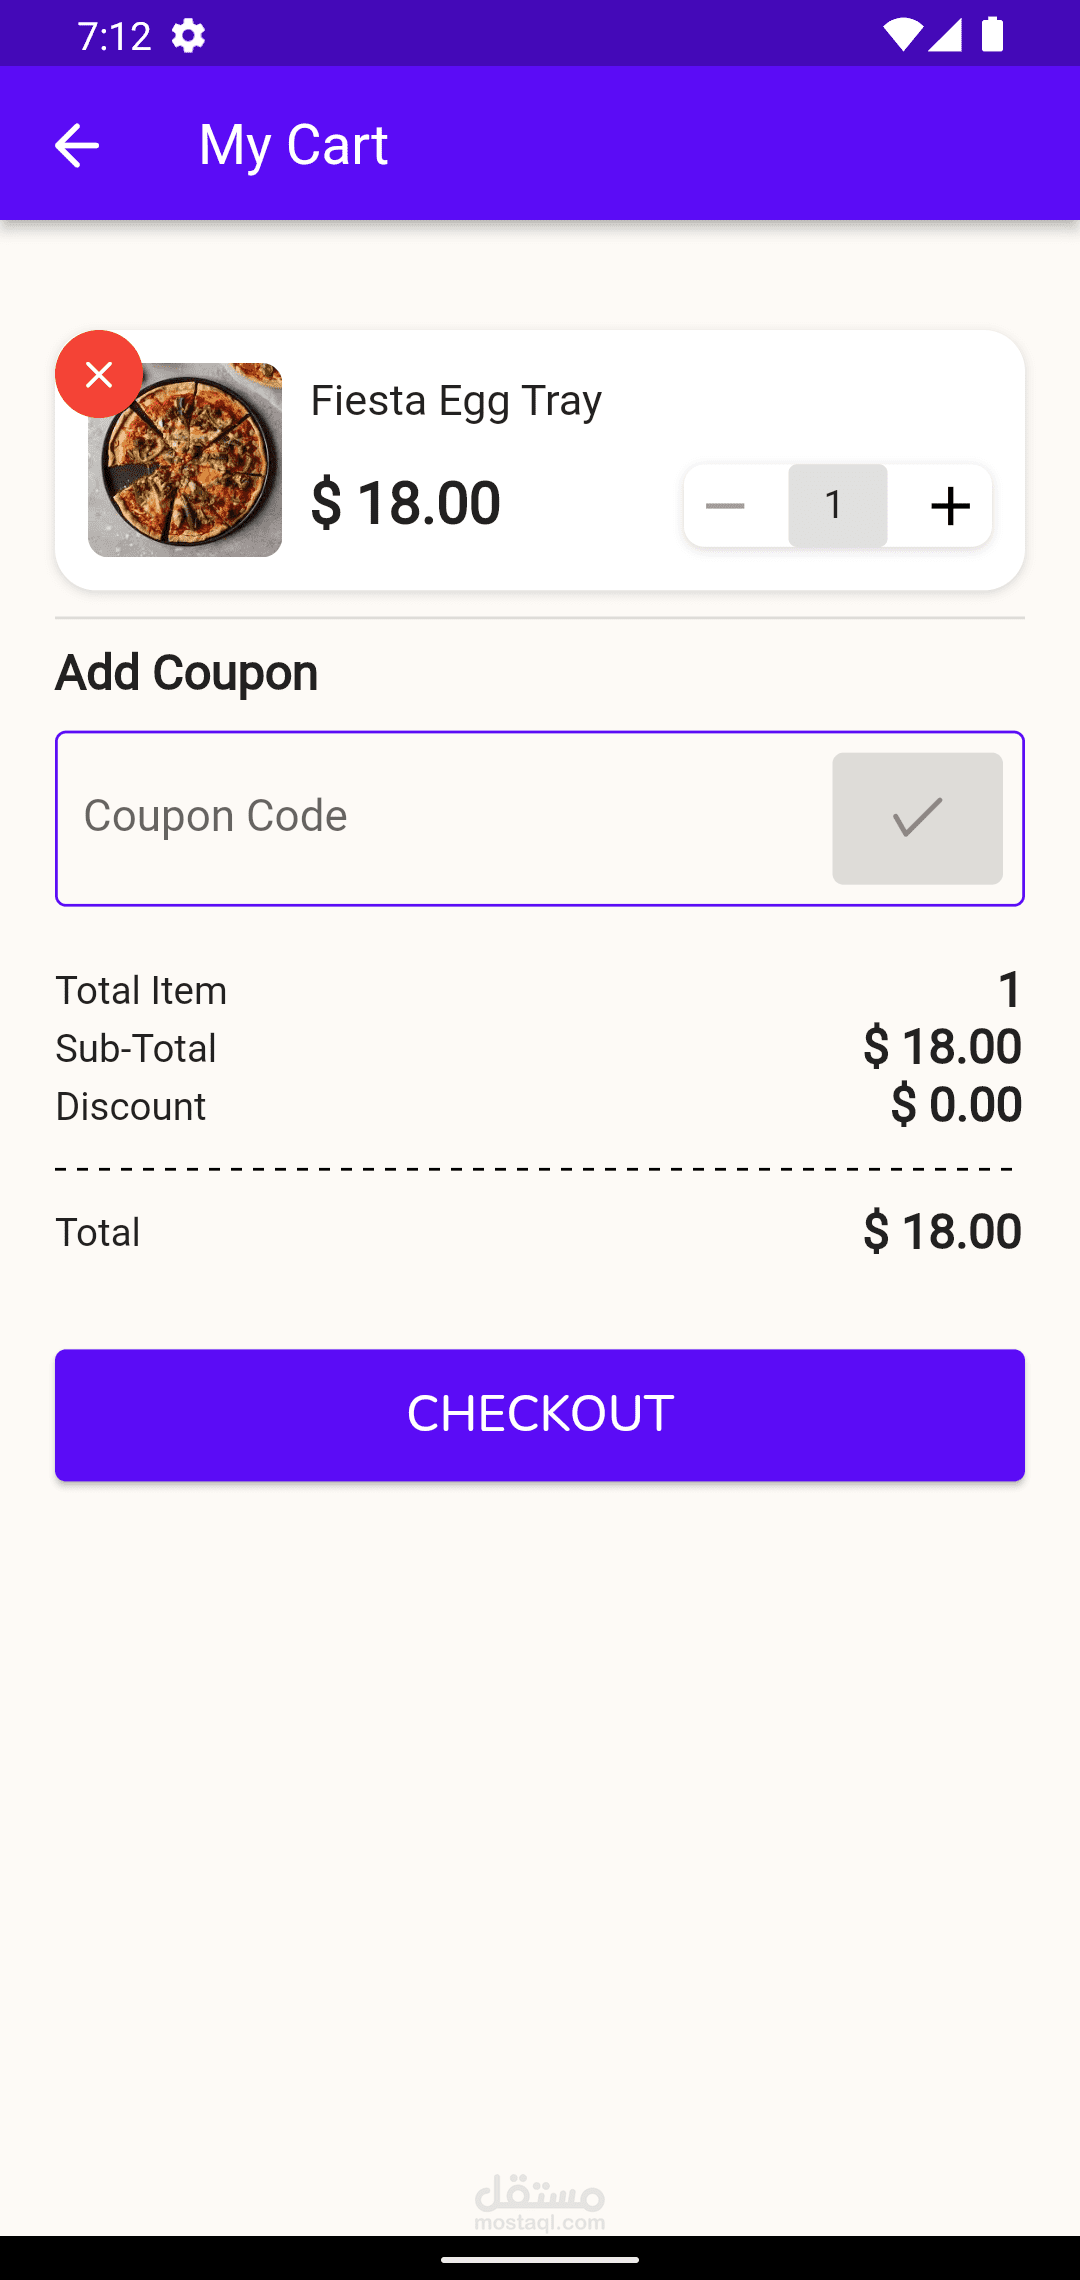Tap the $ 18.00 item price
1080x2280 pixels.
(405, 502)
